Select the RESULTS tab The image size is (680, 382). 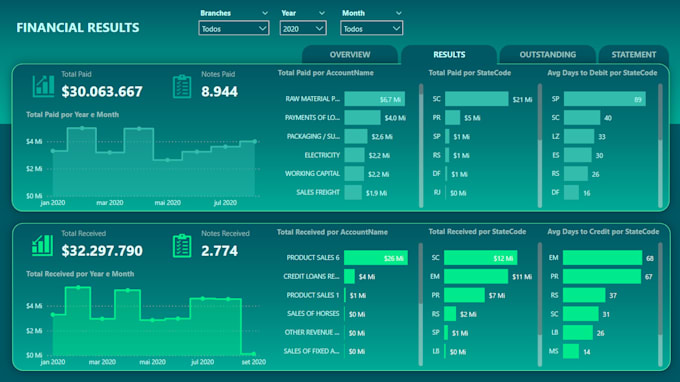coord(449,55)
